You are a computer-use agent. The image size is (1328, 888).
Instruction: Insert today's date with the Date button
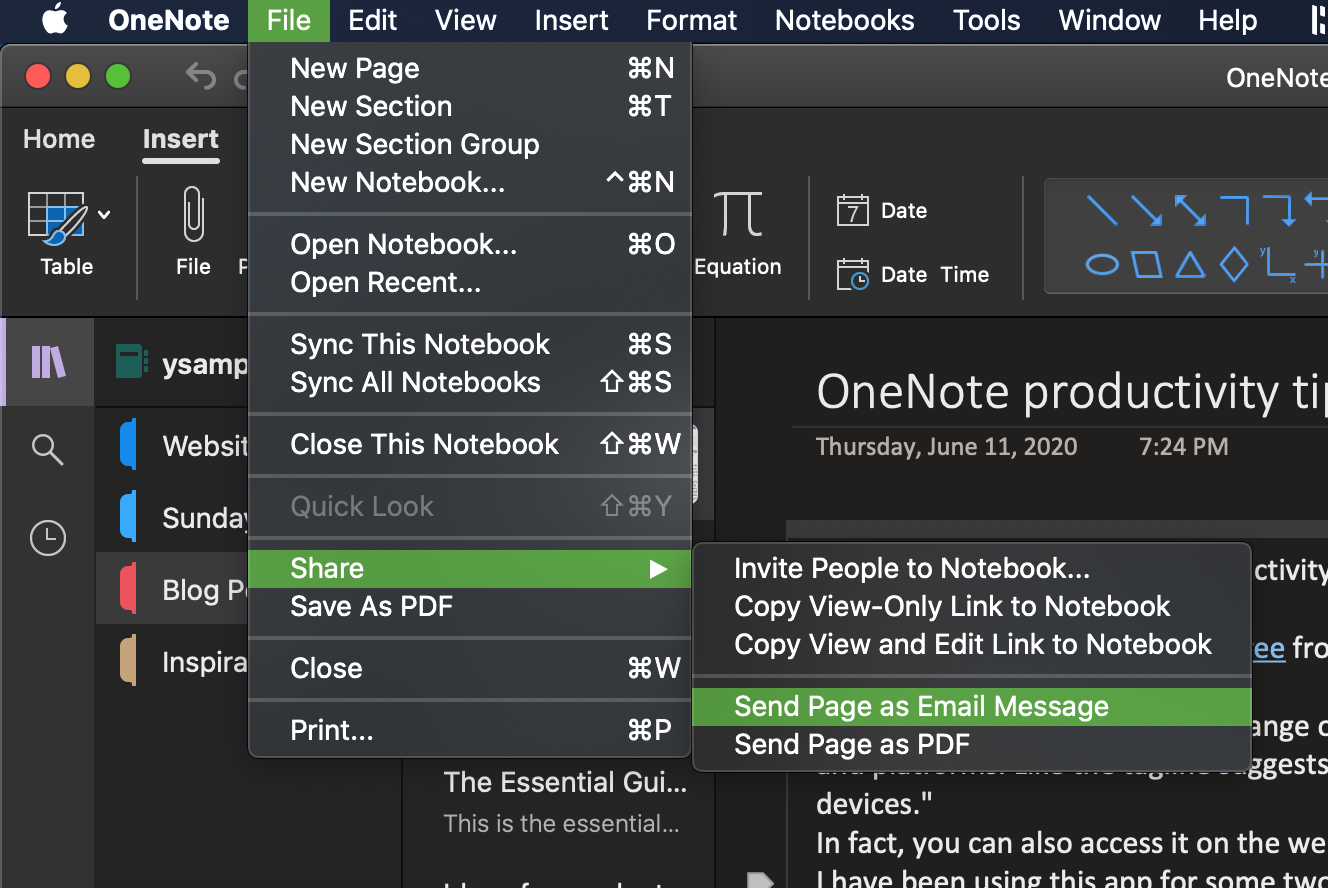[882, 211]
